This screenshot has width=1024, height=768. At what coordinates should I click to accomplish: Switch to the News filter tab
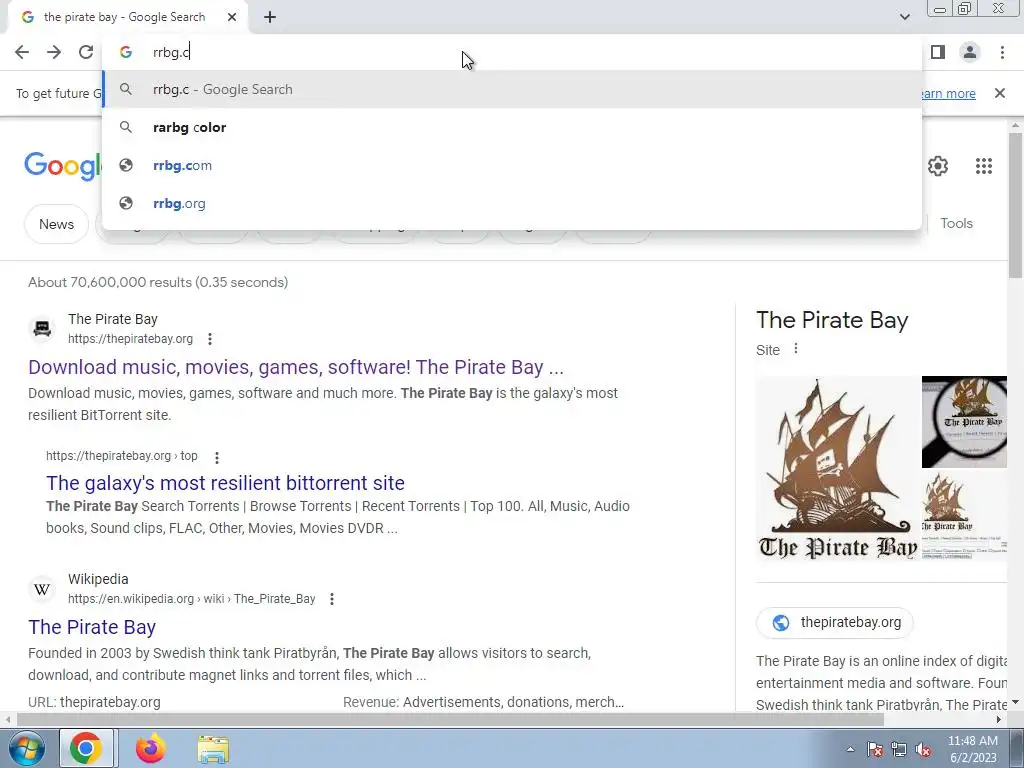click(56, 224)
